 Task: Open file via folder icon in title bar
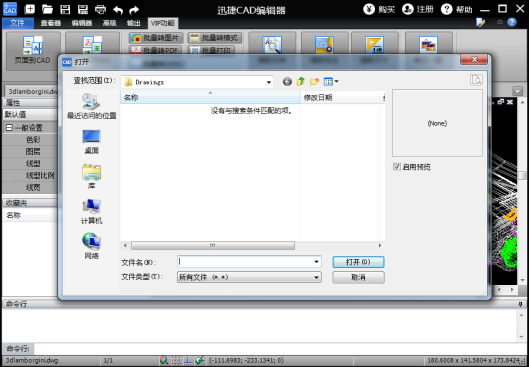coord(47,9)
